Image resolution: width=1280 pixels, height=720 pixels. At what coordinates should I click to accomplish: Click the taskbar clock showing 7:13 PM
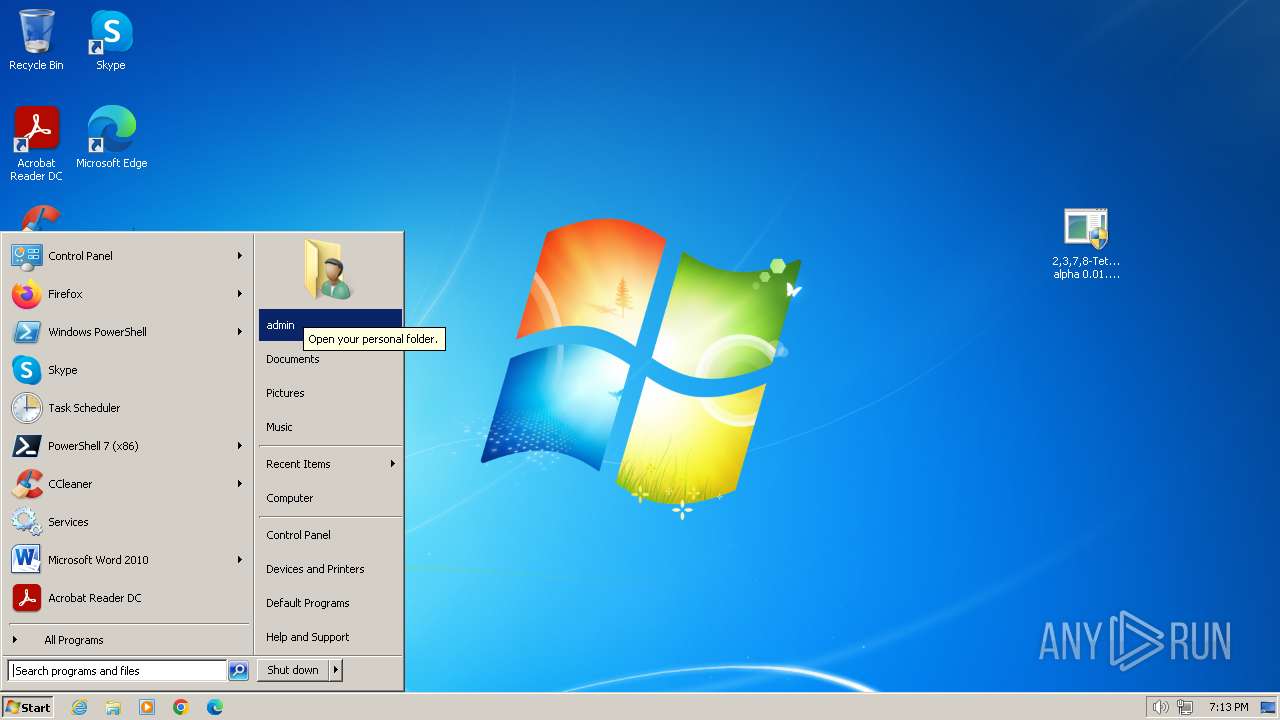pos(1228,707)
